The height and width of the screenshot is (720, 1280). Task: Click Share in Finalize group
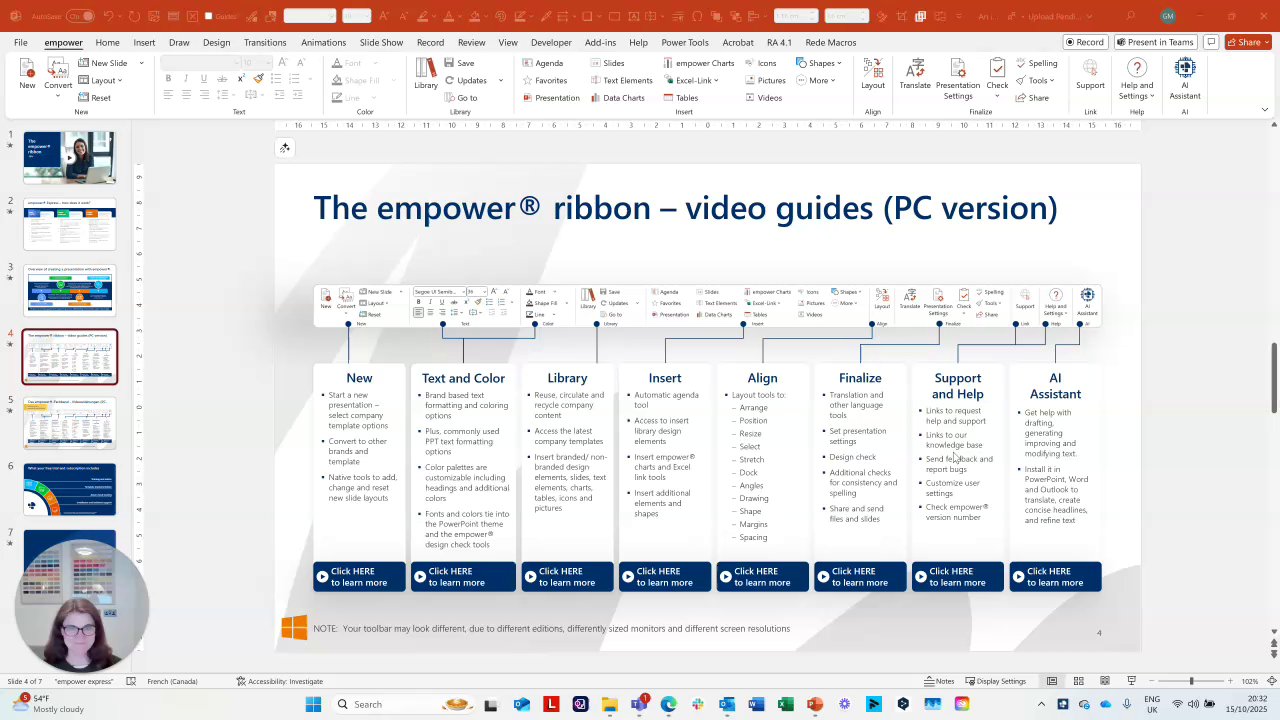(x=1032, y=98)
